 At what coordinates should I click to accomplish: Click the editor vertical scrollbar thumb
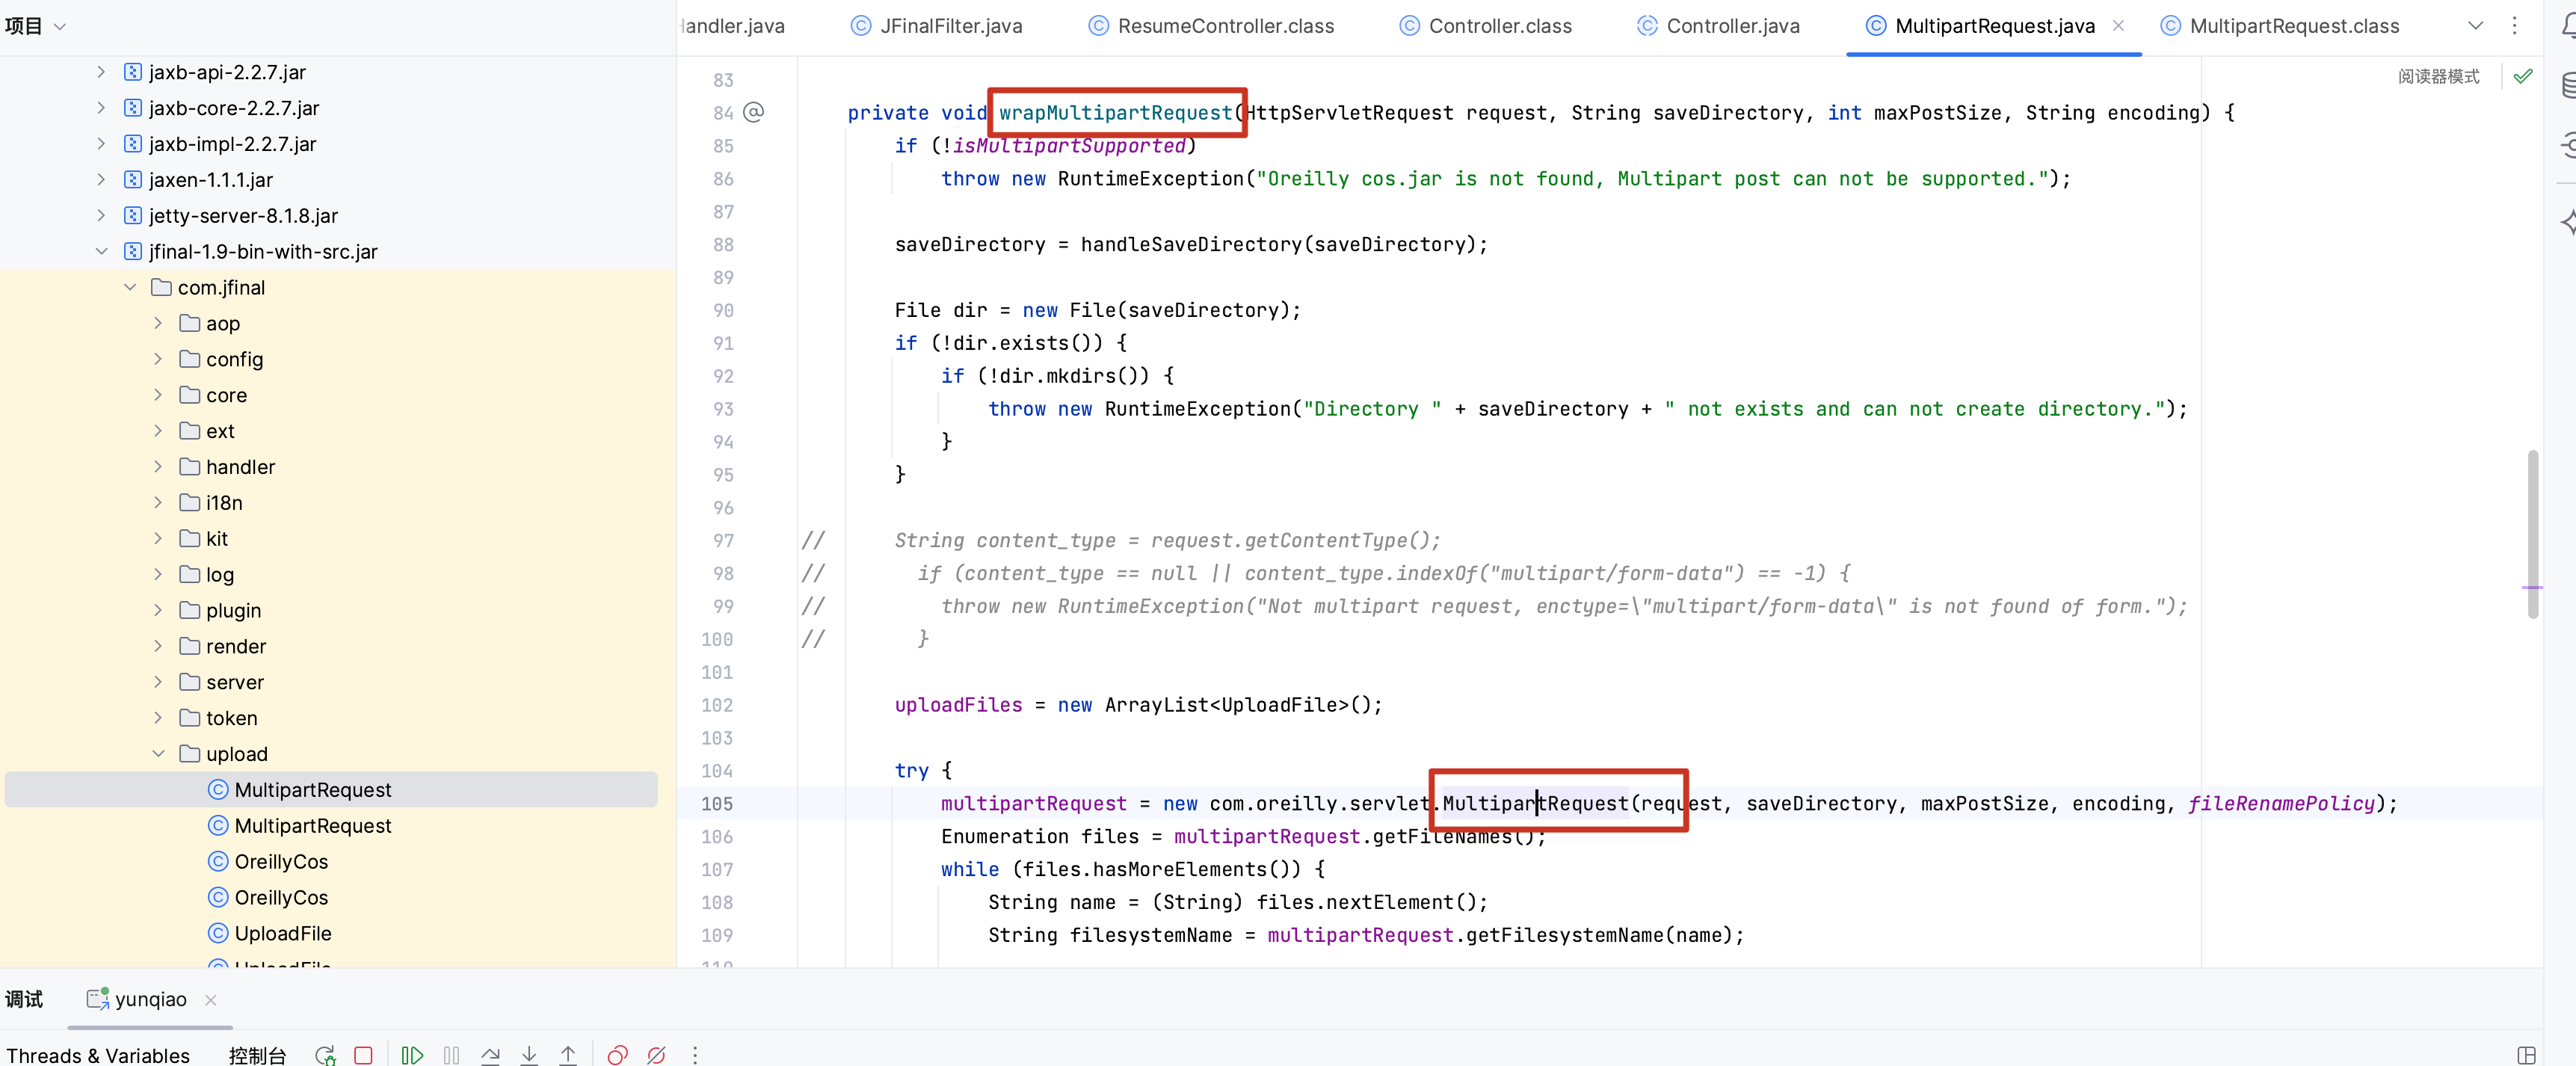2532,534
